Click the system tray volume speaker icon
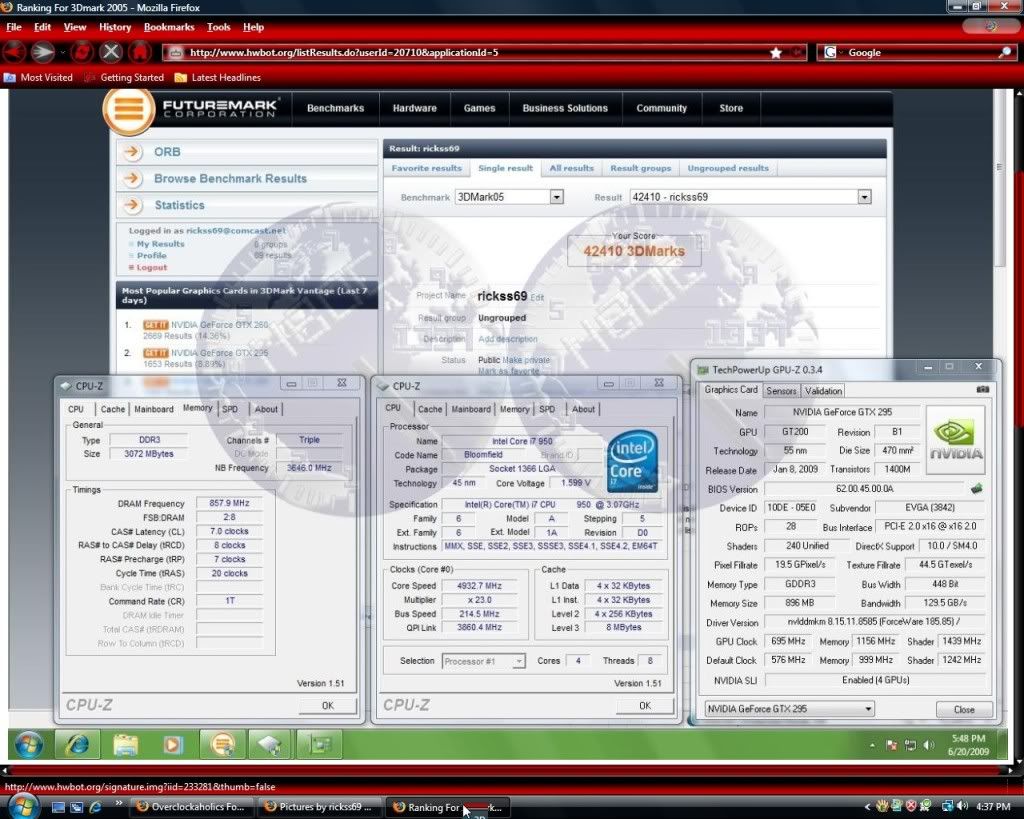Screen dimensions: 1024x819 [x=962, y=807]
